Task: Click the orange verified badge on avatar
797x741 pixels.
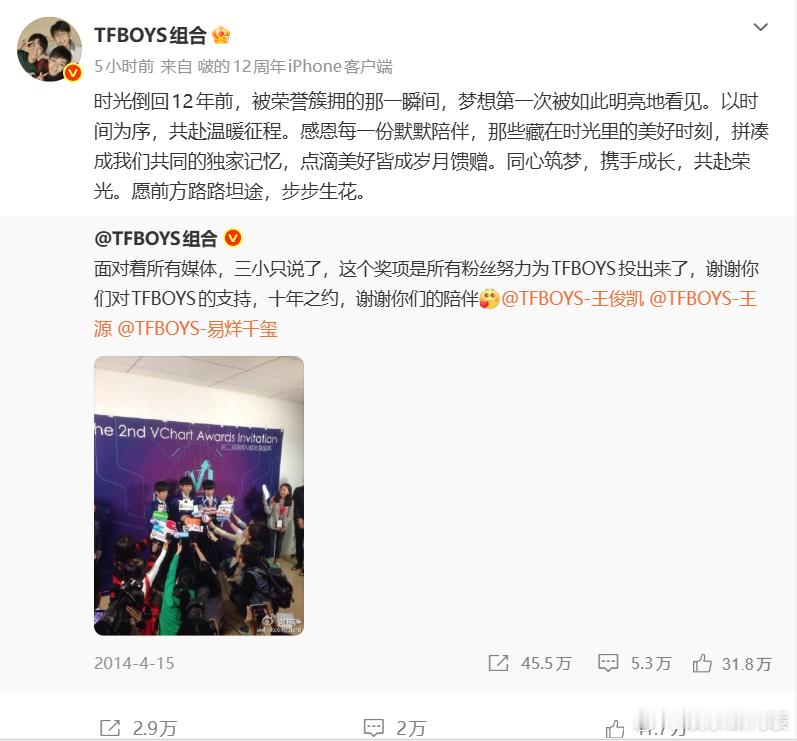Action: click(73, 73)
